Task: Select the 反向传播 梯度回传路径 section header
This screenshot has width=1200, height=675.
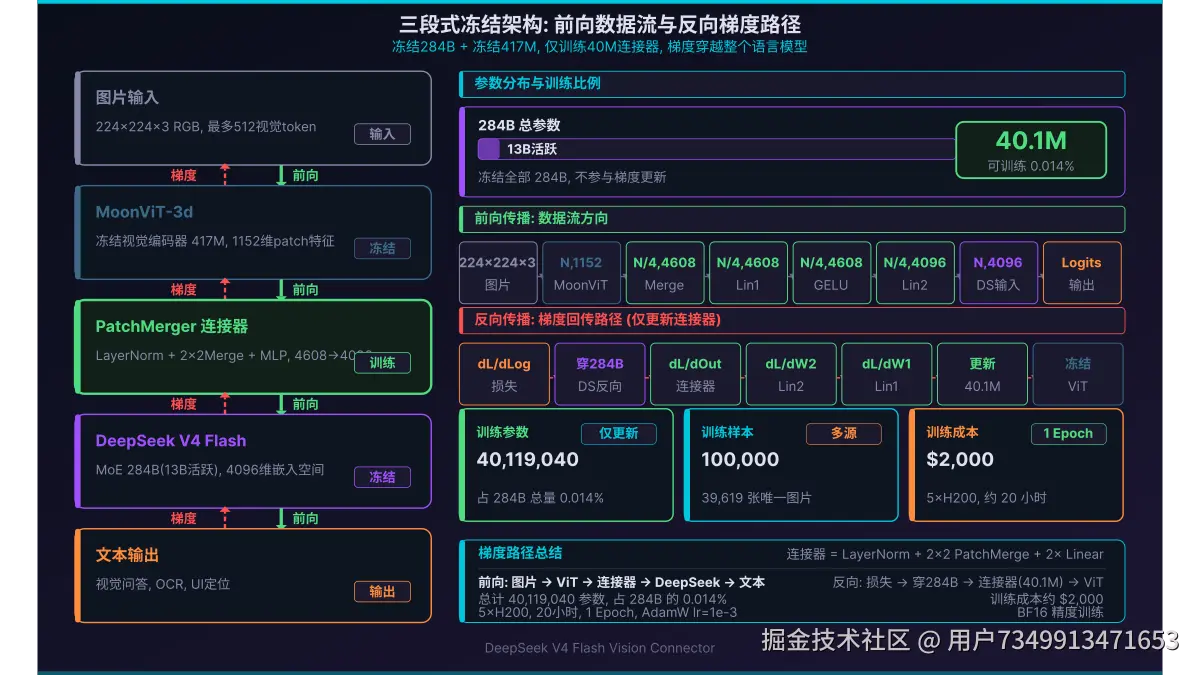Action: [792, 320]
